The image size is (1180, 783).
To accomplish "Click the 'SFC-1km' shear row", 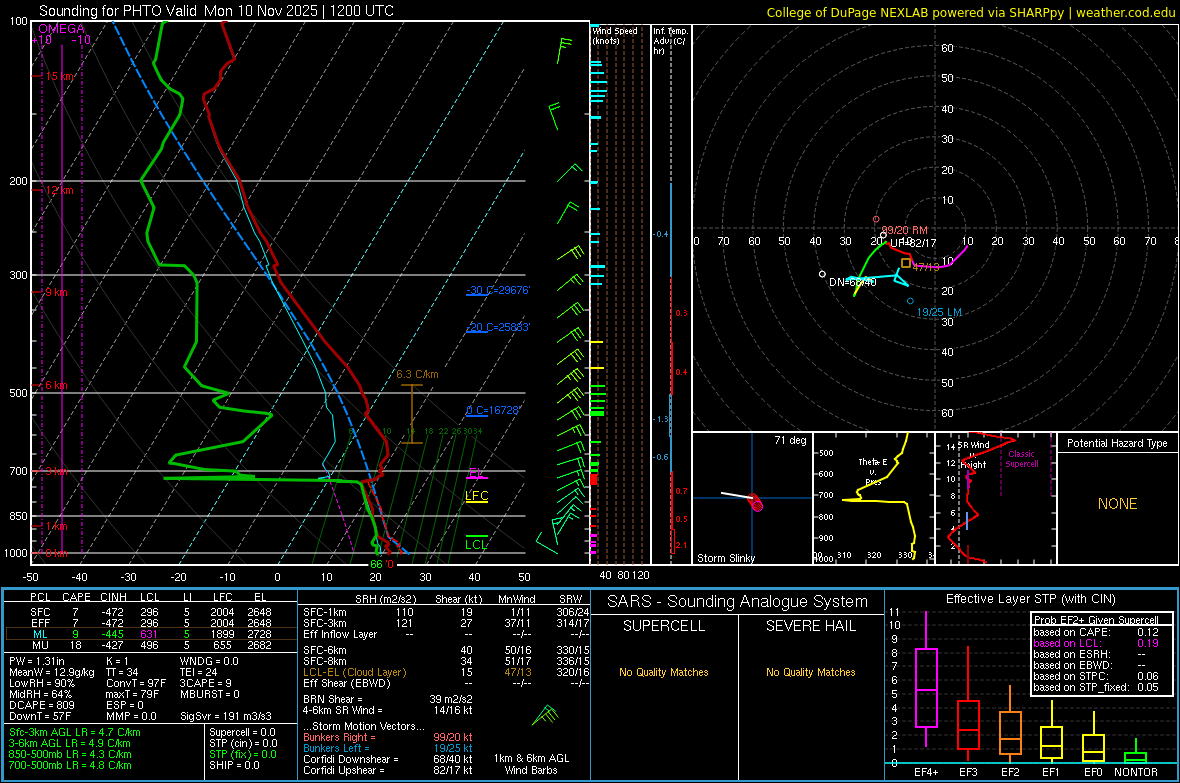I will (x=446, y=612).
